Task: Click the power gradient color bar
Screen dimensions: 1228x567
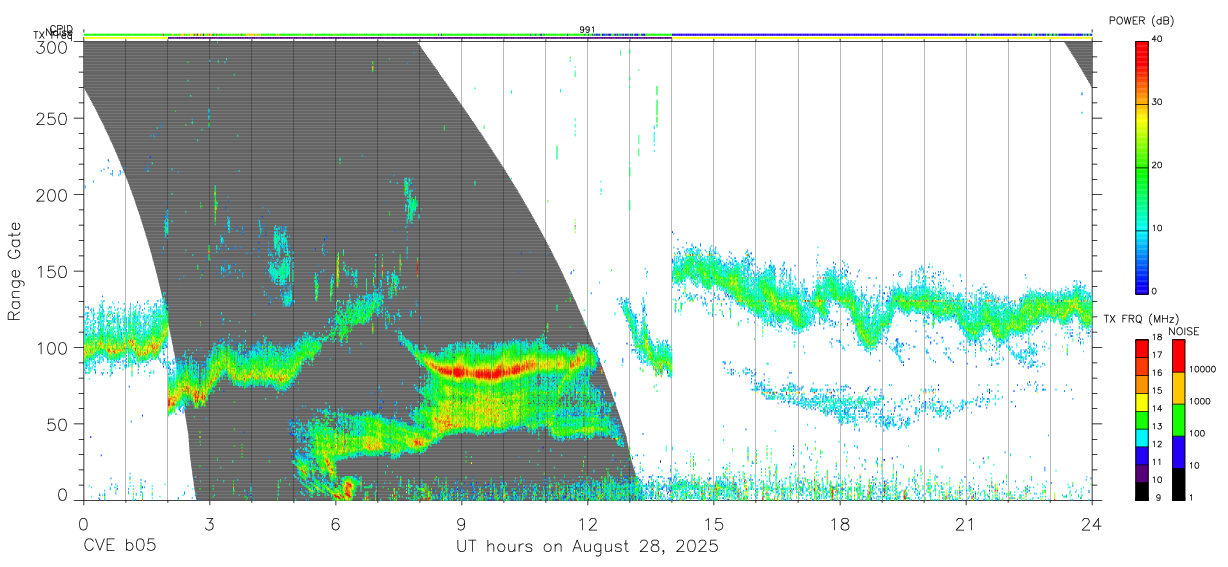Action: pos(1142,166)
